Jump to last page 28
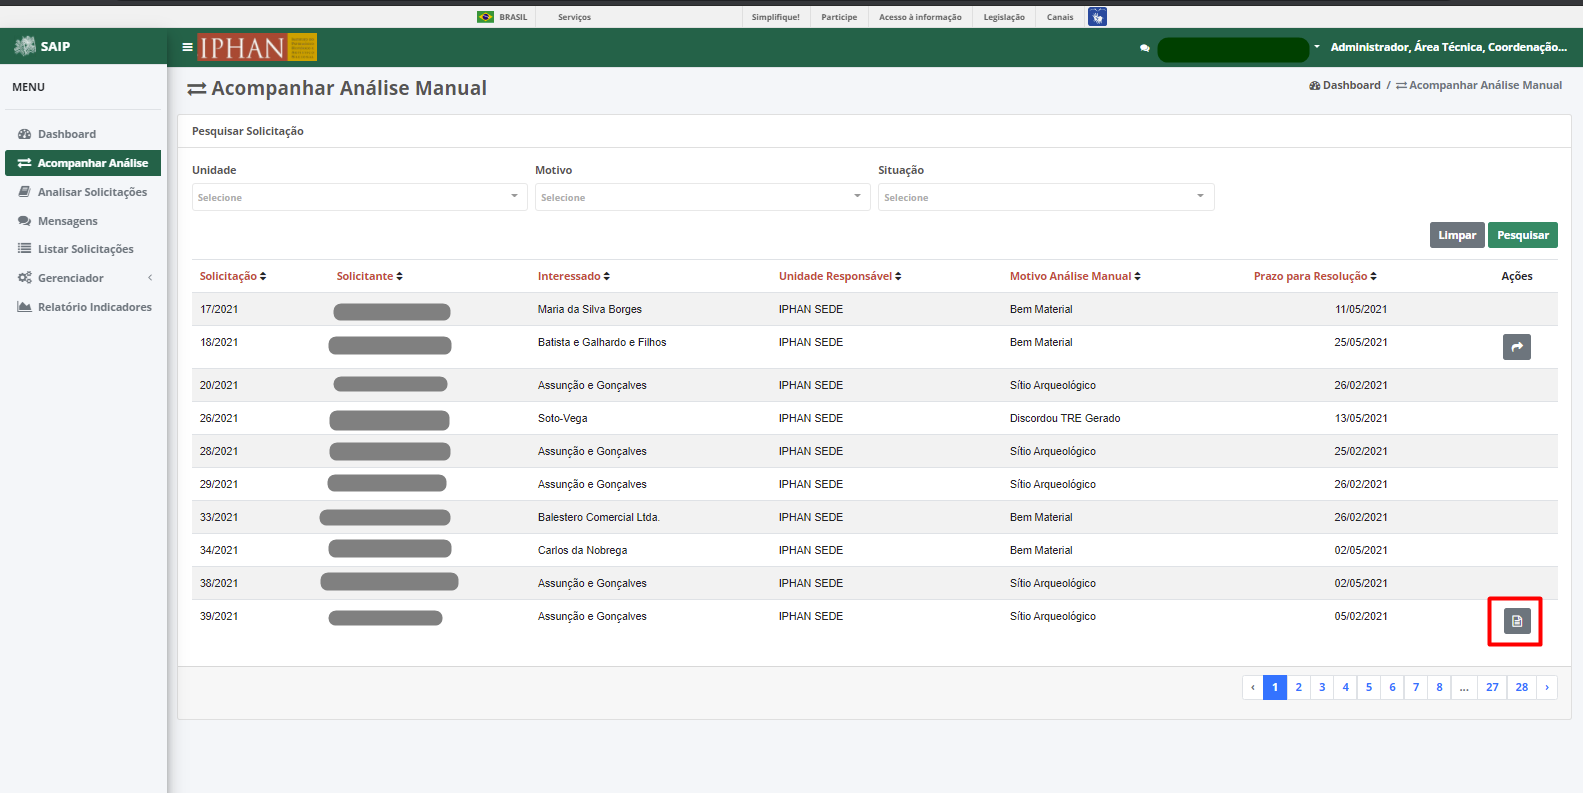This screenshot has width=1583, height=793. 1522,687
